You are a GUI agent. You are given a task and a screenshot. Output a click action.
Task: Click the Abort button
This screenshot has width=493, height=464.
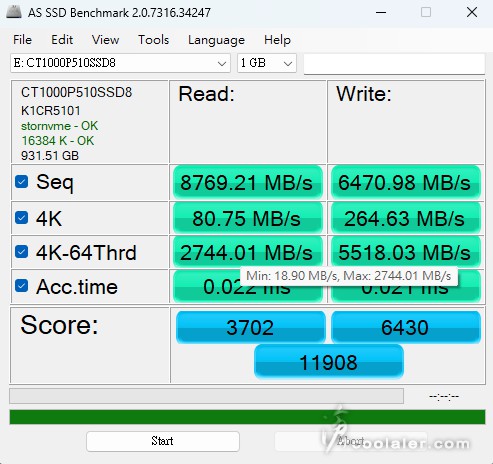click(x=351, y=441)
